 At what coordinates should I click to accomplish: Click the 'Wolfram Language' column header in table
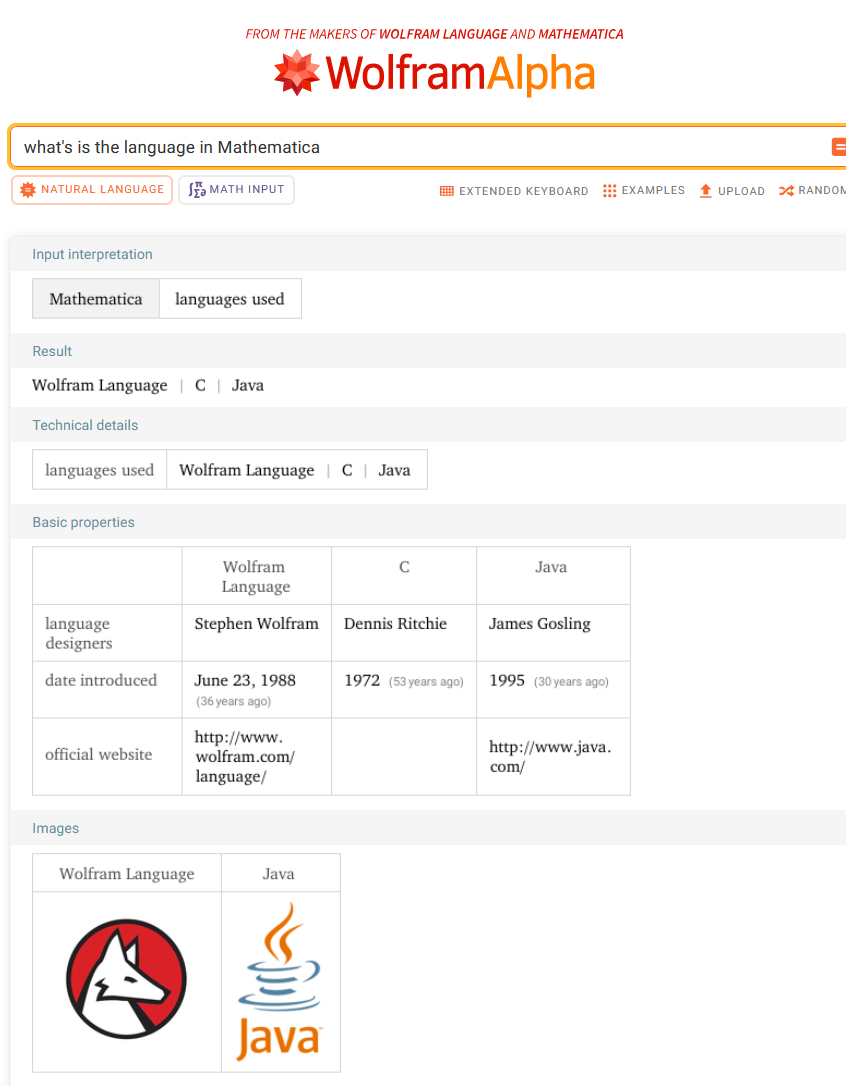click(255, 576)
